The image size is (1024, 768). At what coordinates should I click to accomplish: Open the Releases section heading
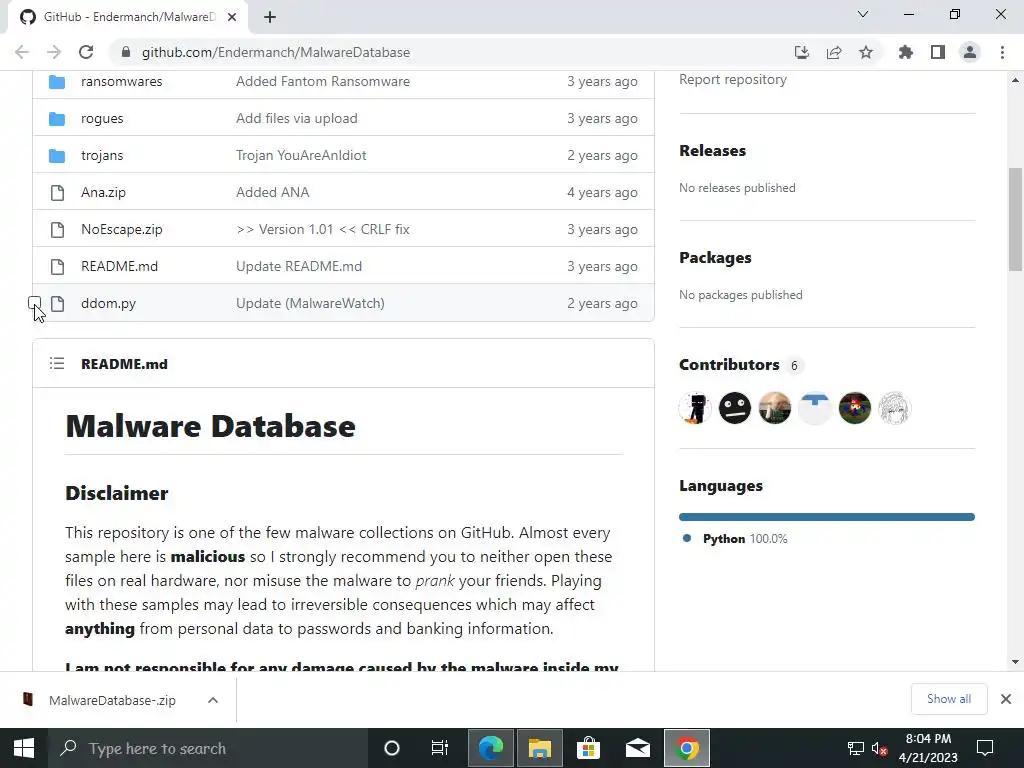(x=712, y=151)
